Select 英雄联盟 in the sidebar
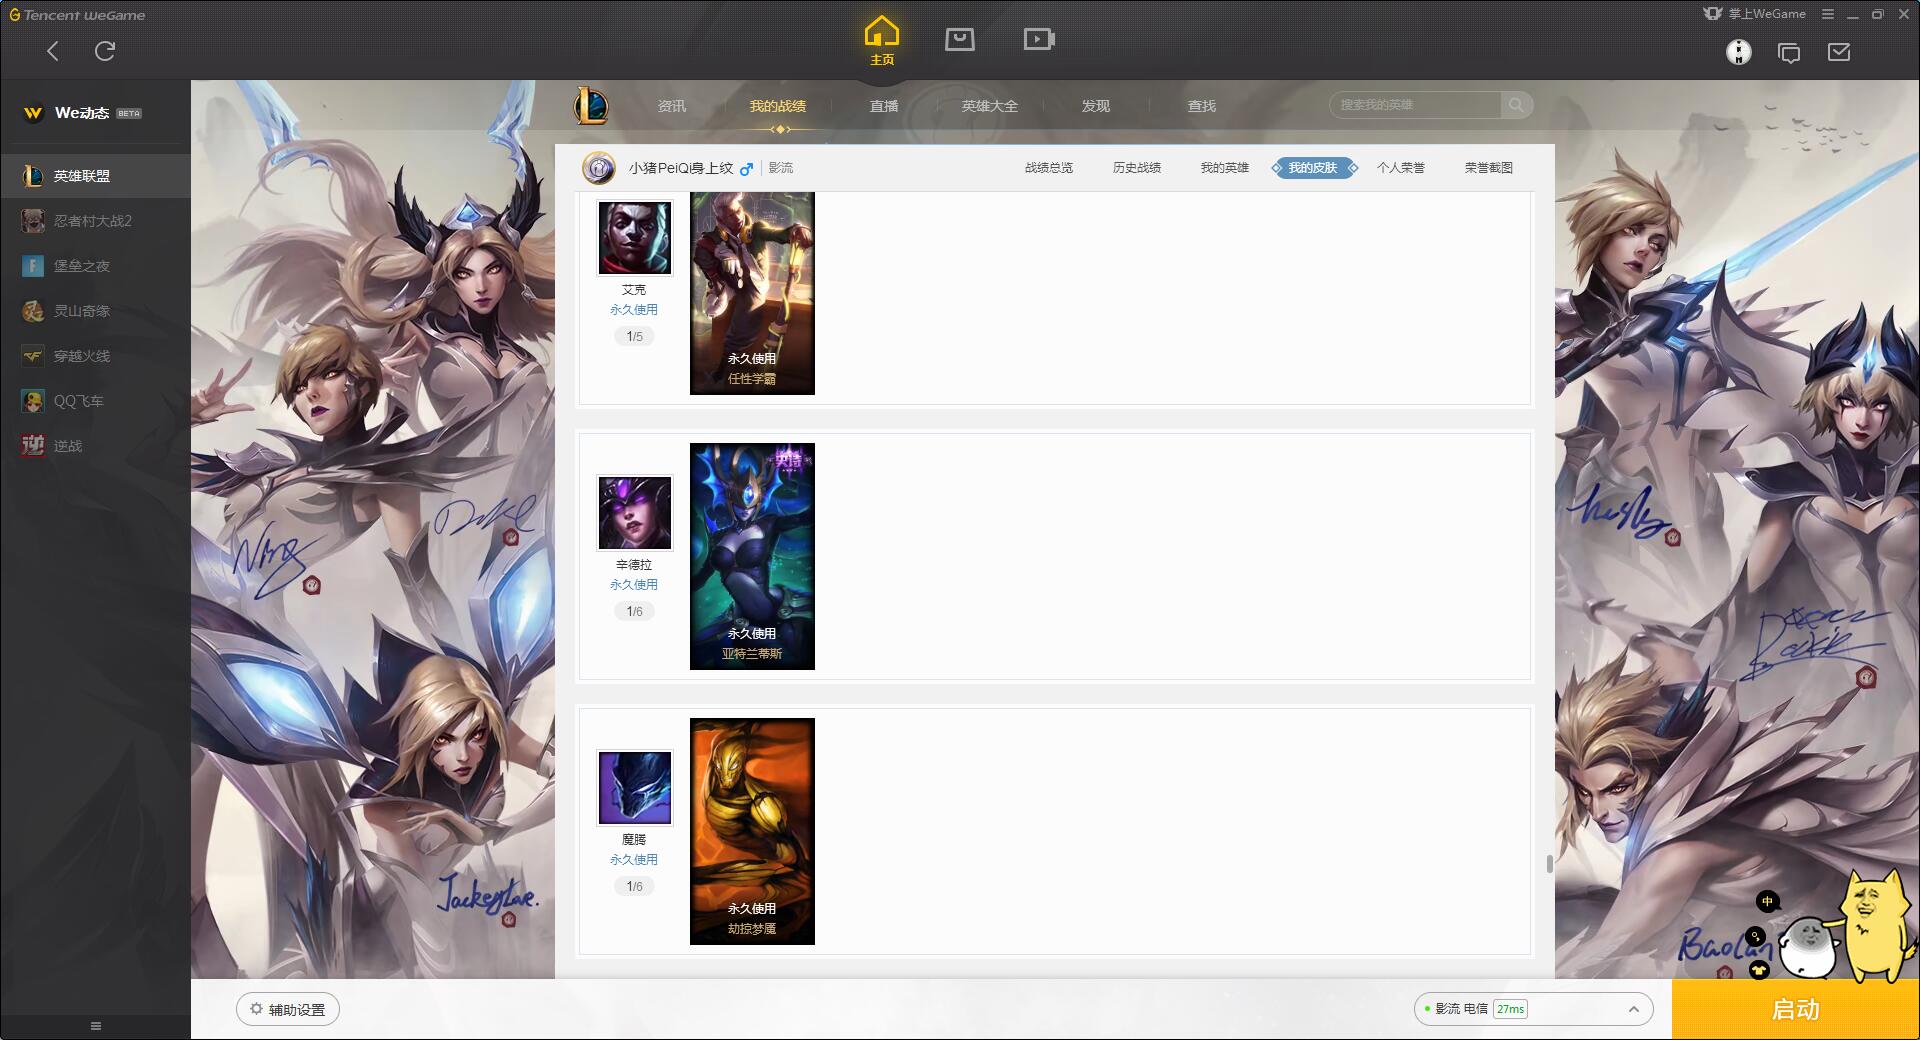The height and width of the screenshot is (1040, 1920). click(x=95, y=176)
